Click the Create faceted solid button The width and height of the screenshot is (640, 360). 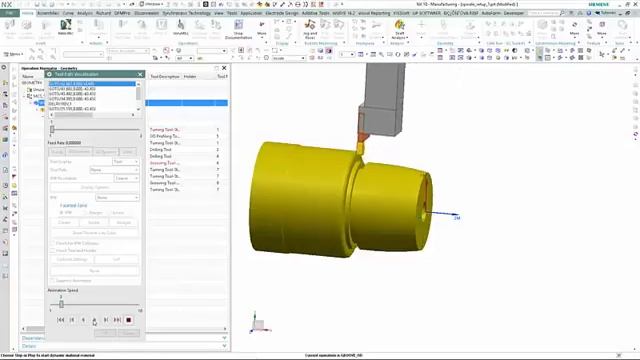pyautogui.click(x=64, y=223)
